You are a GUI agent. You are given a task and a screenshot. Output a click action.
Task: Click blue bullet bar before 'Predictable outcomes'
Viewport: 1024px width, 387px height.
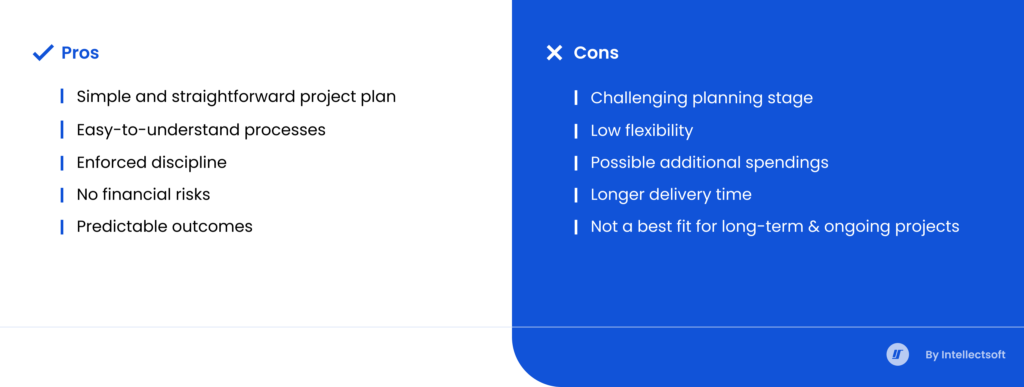click(x=62, y=226)
